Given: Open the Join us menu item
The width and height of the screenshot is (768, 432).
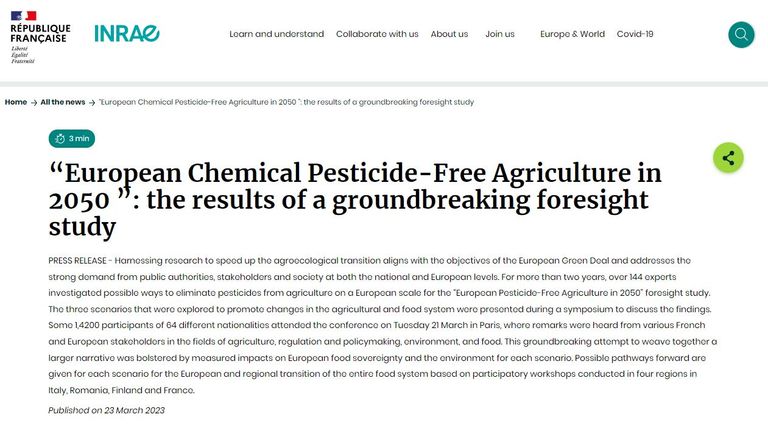Looking at the screenshot, I should [500, 34].
